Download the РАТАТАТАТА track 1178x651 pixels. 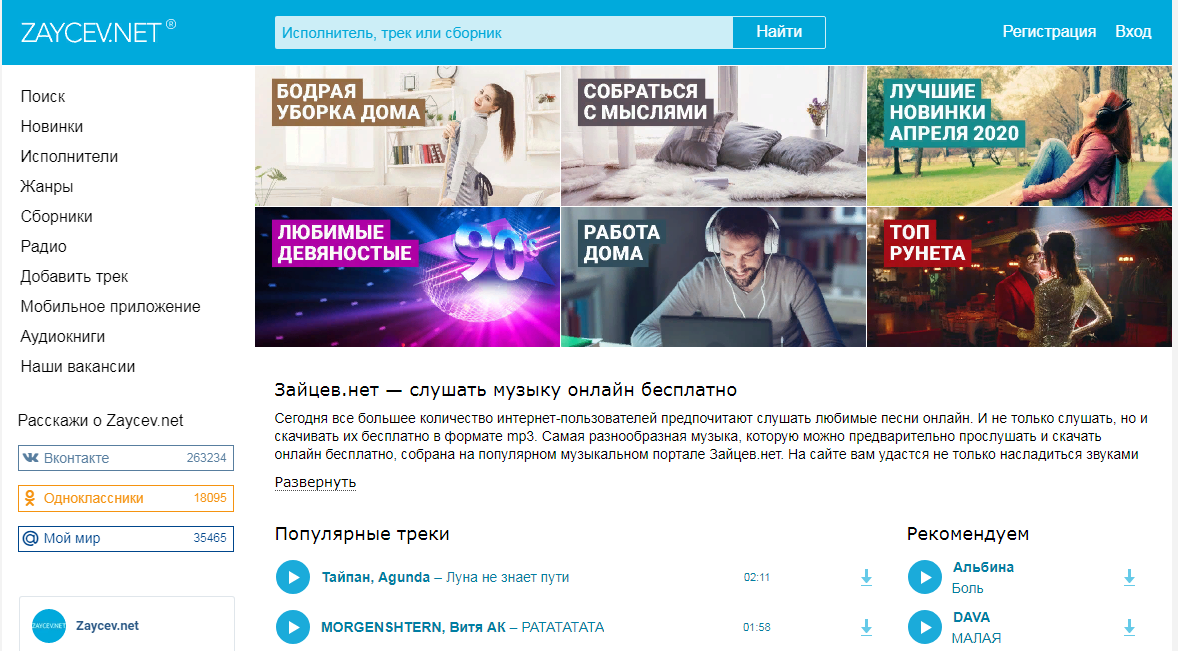tap(866, 627)
